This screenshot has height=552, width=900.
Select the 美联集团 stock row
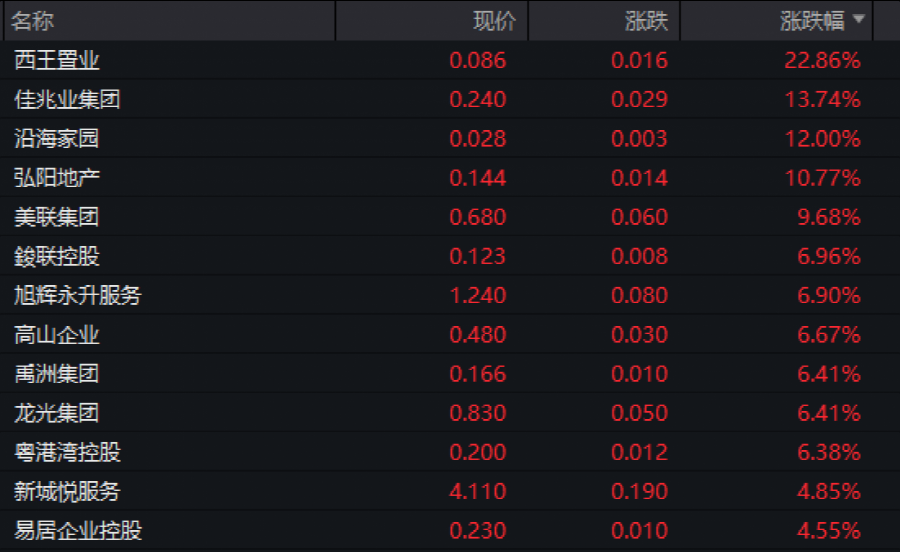[450, 217]
